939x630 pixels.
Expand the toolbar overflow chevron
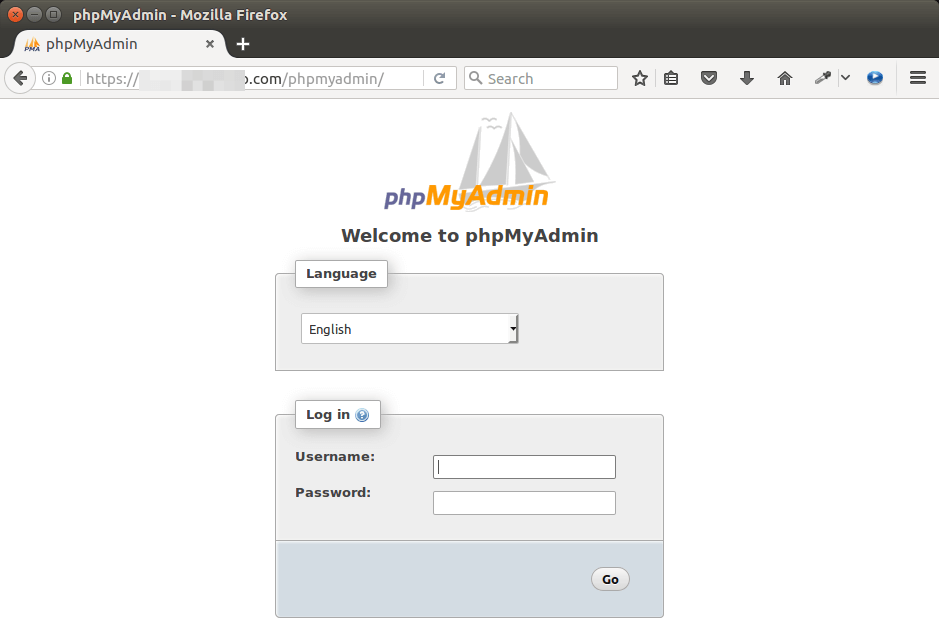[845, 77]
